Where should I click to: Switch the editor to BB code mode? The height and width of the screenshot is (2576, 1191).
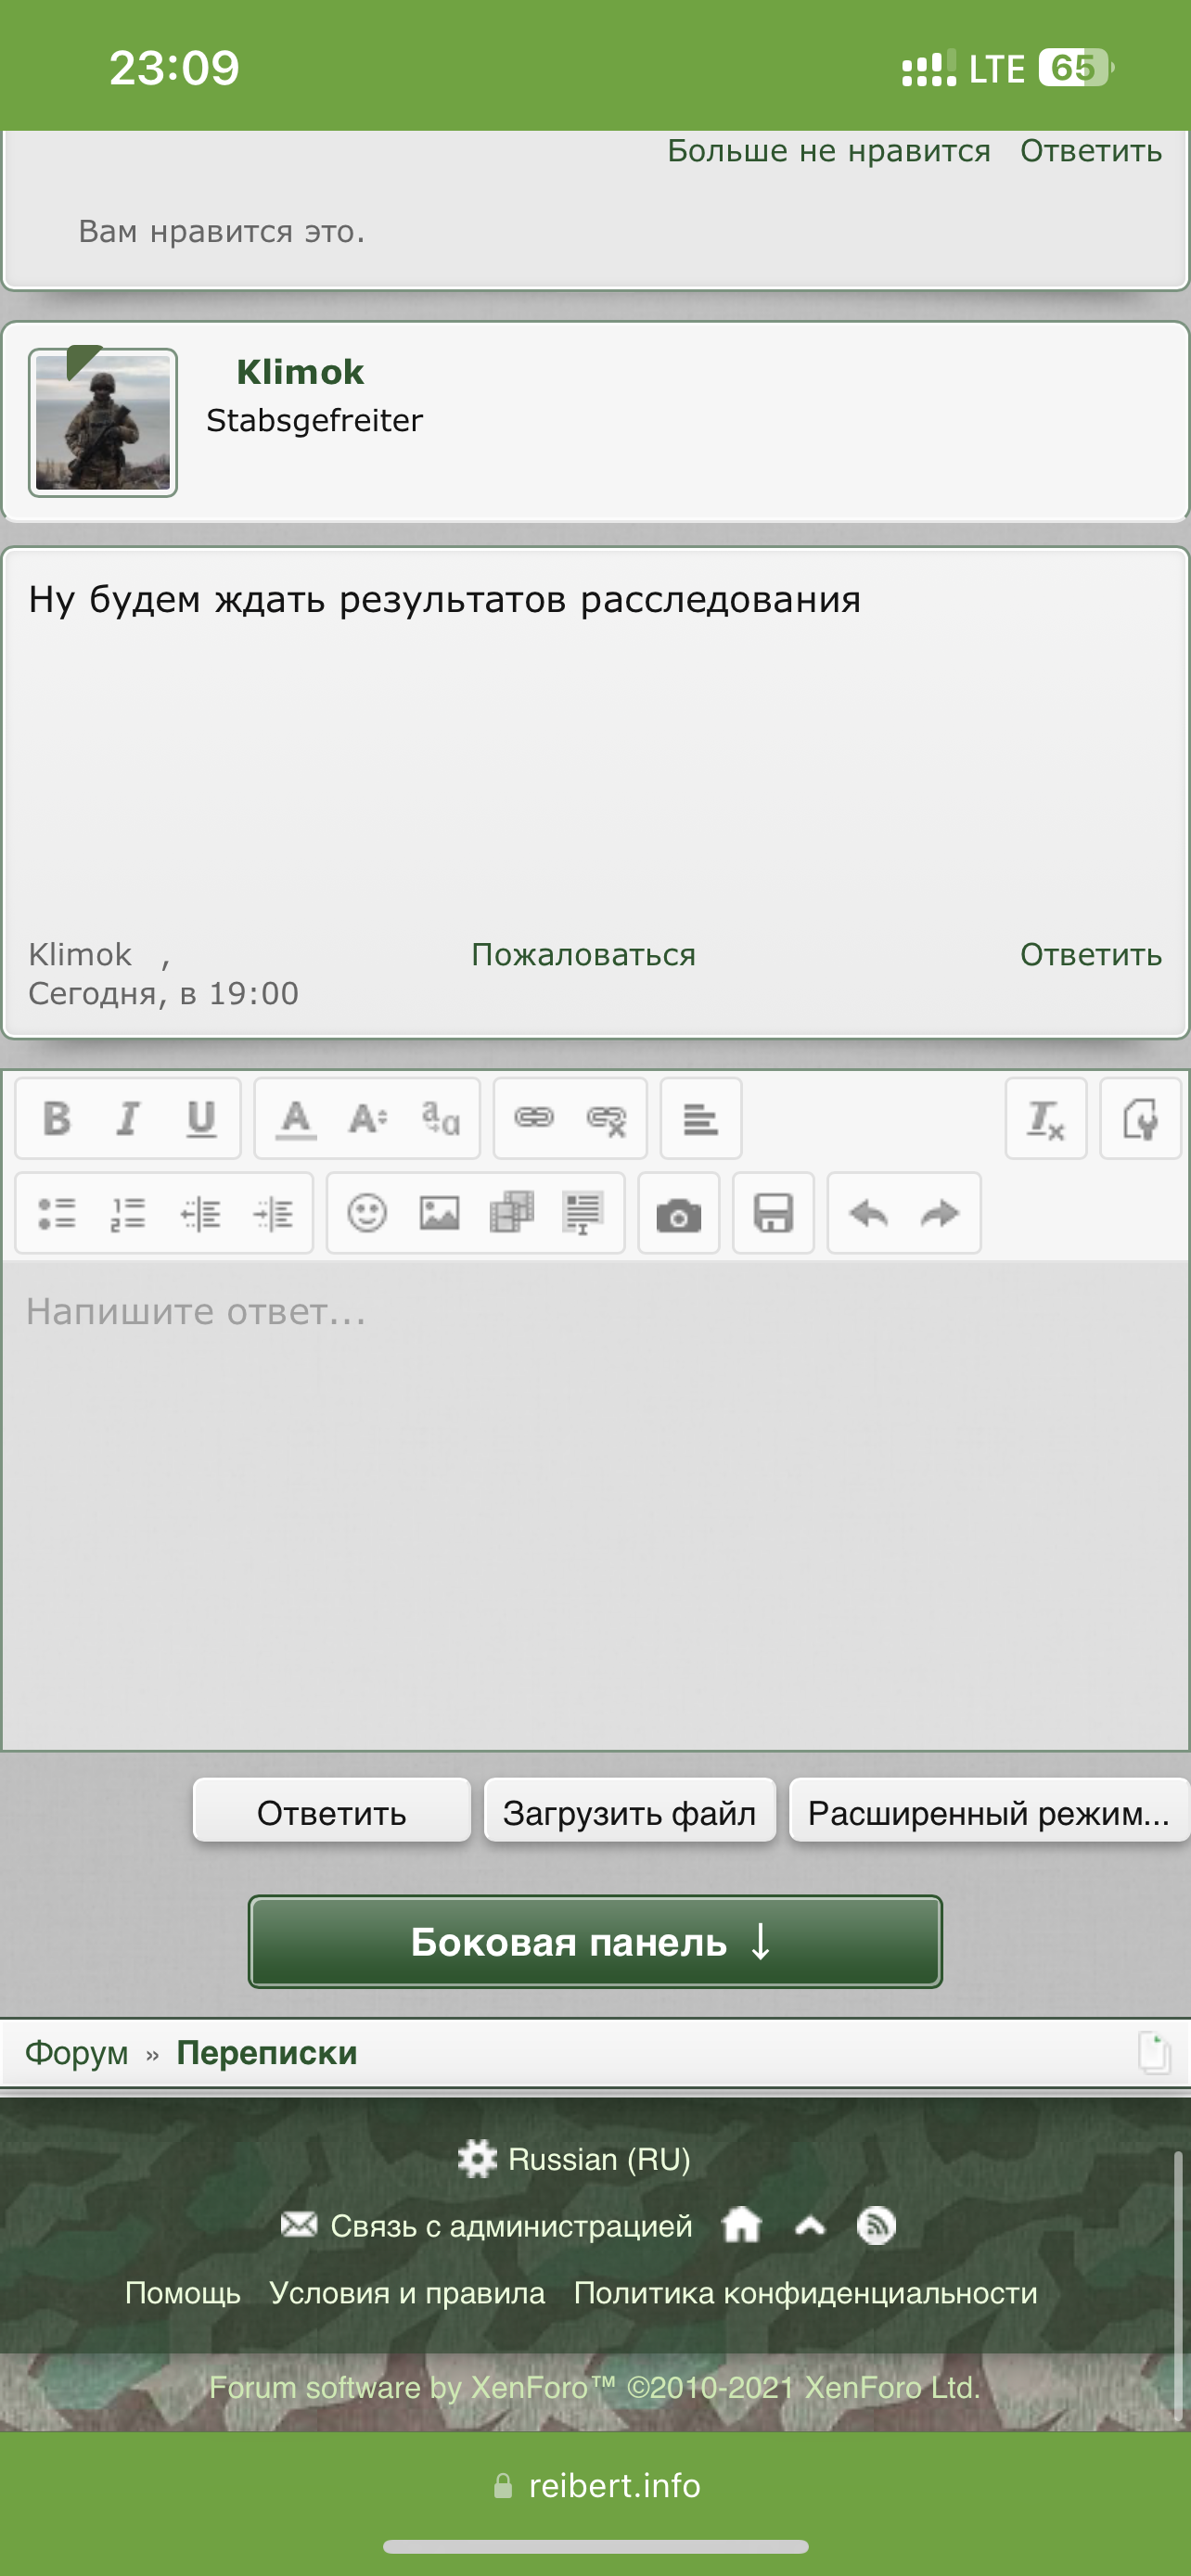pos(1140,1118)
